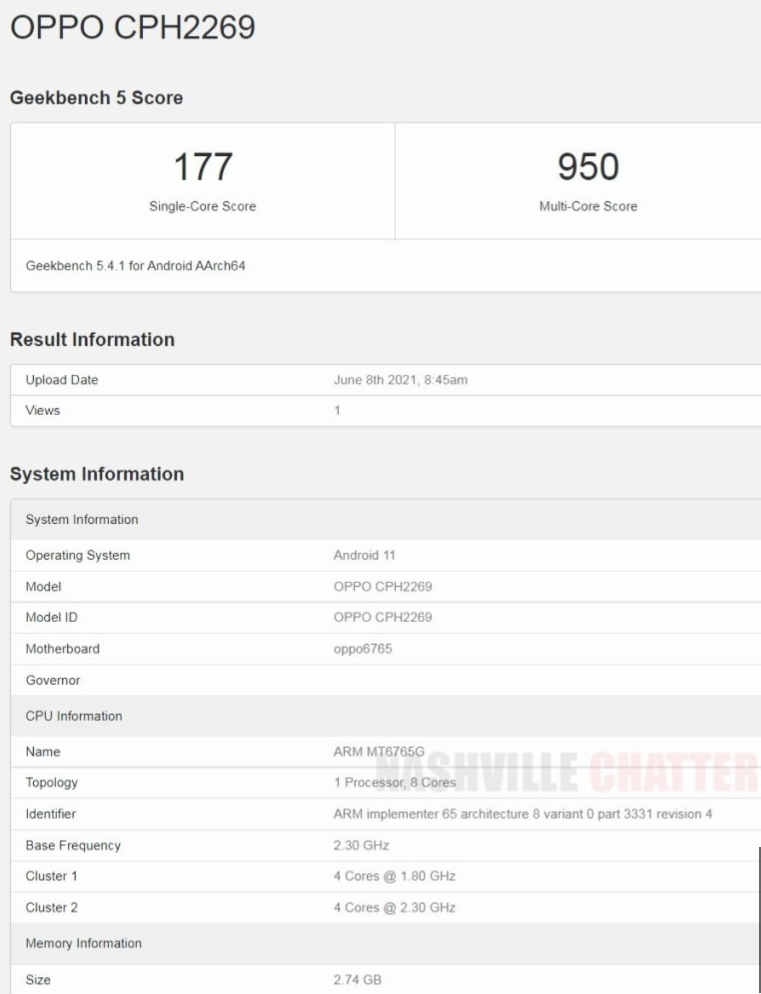Select OPPO CPH2269 value in Model ID row

click(382, 617)
